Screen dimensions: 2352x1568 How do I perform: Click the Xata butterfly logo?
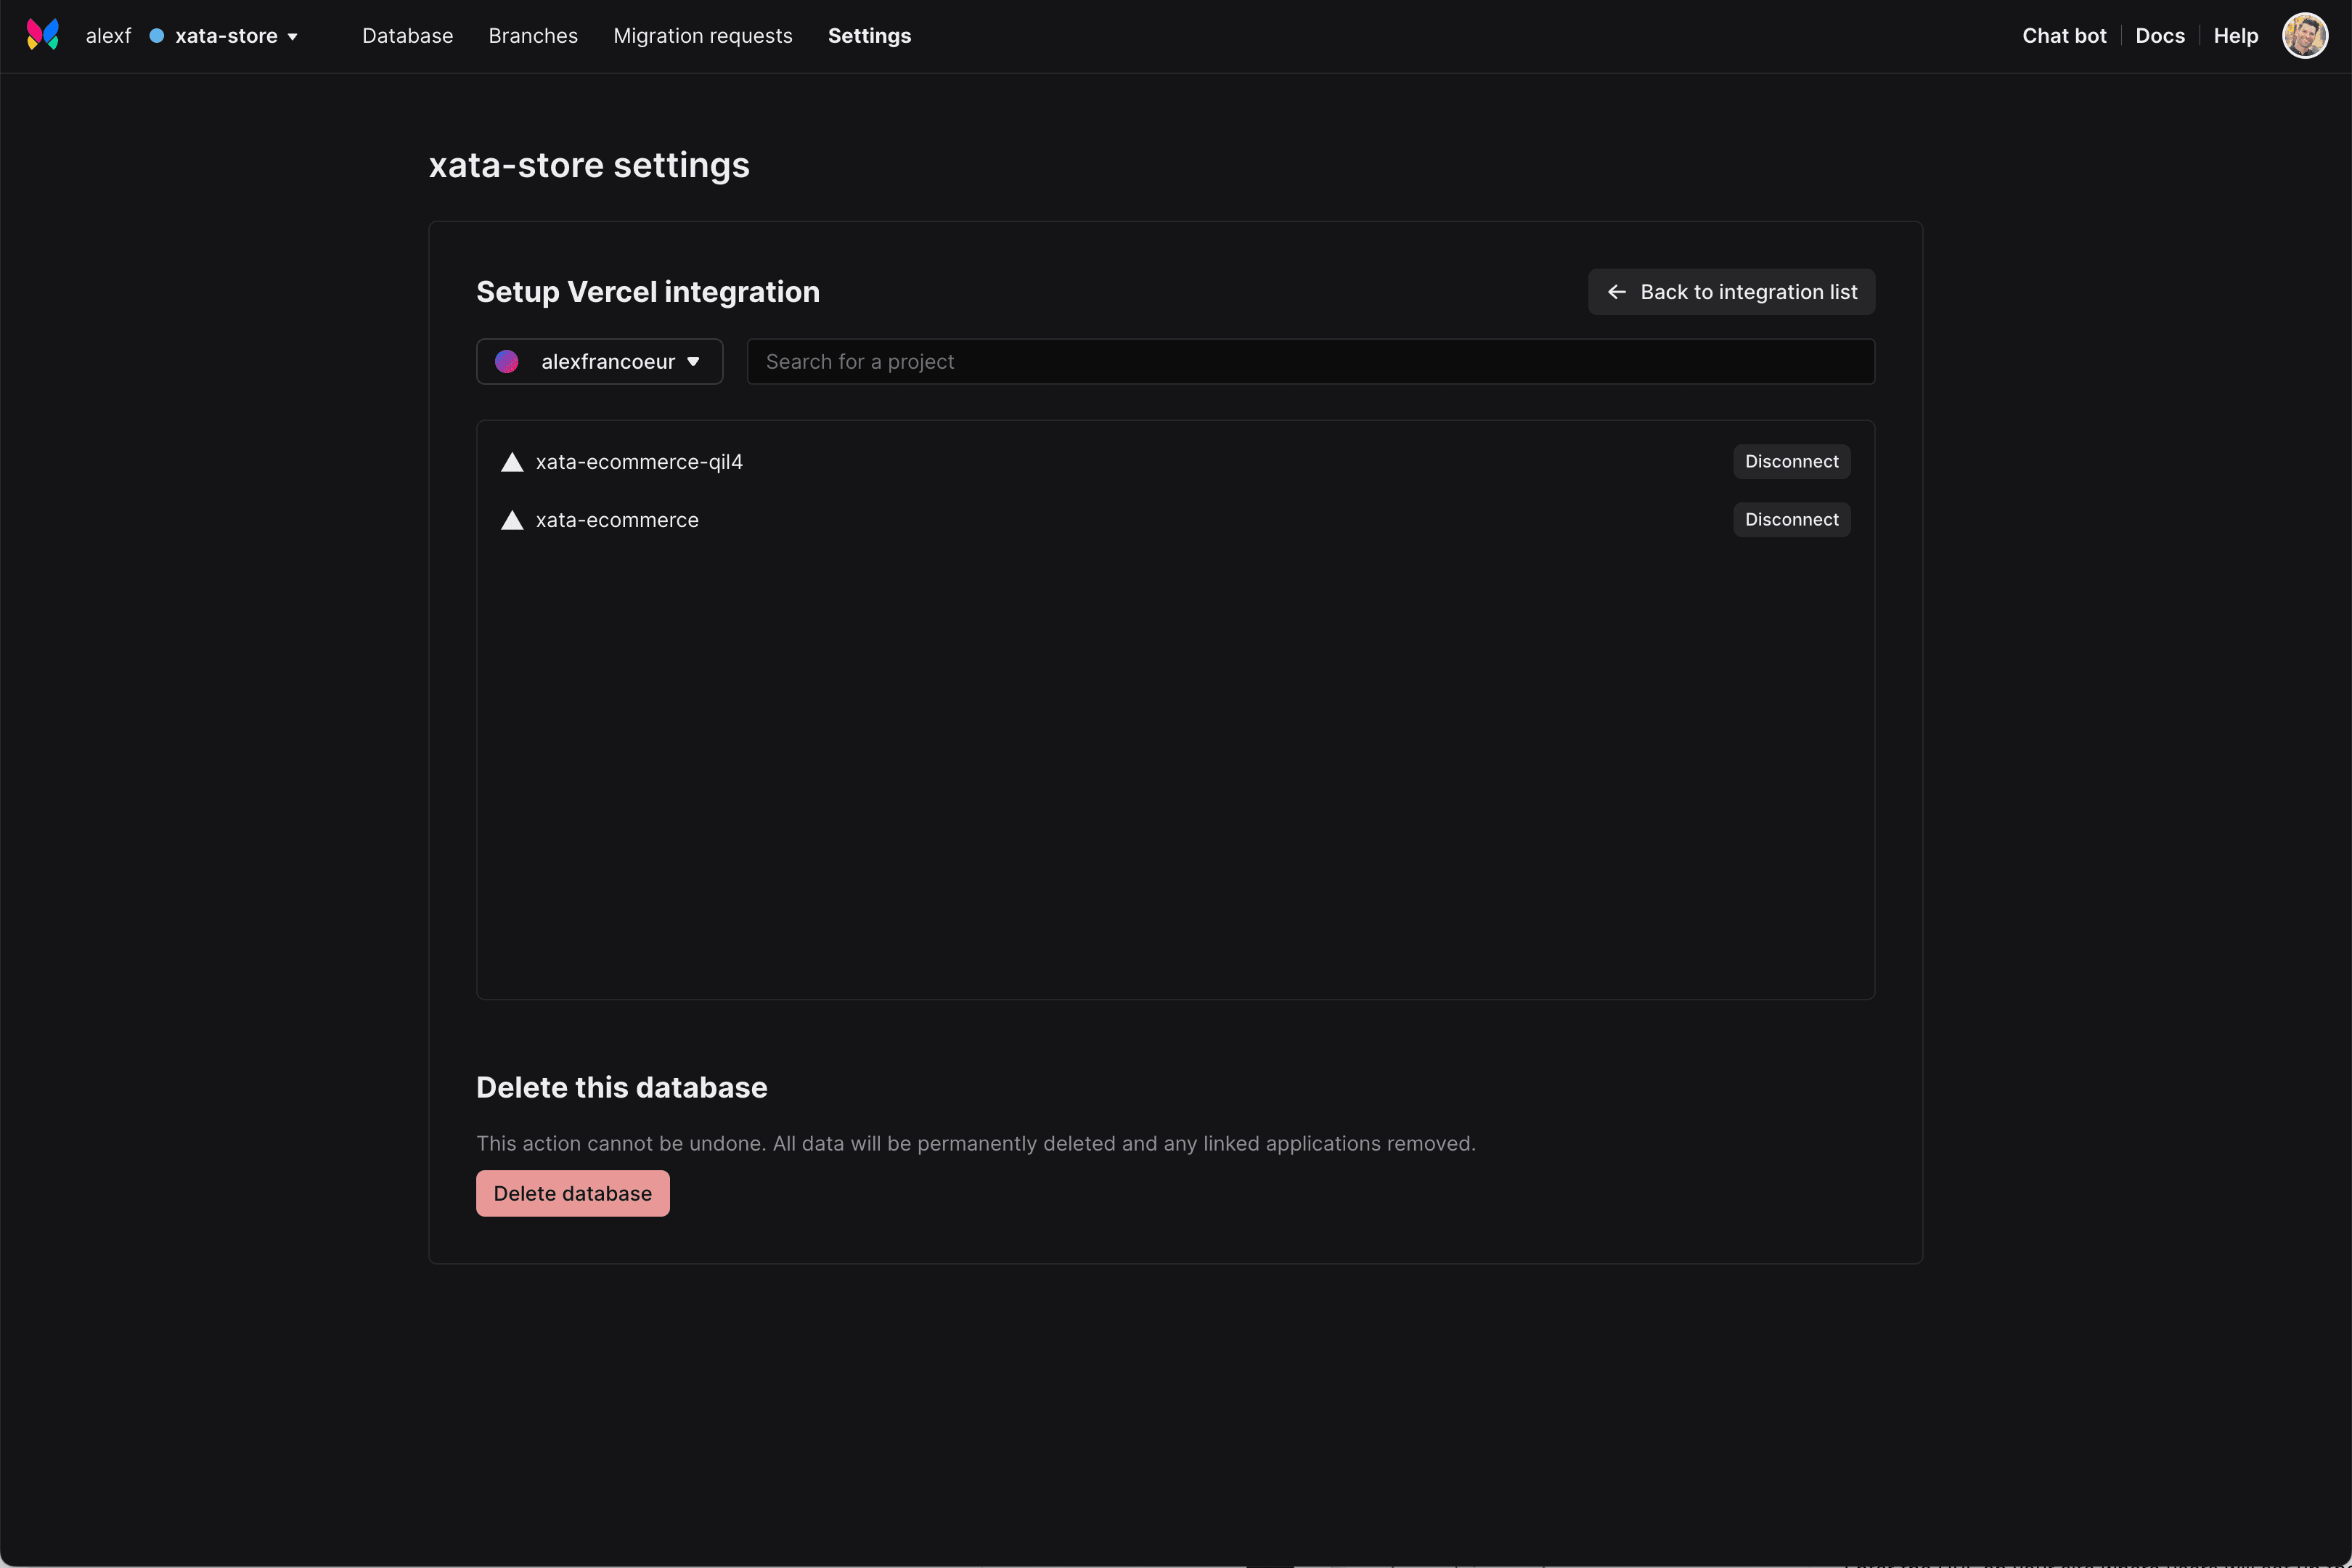(x=43, y=35)
